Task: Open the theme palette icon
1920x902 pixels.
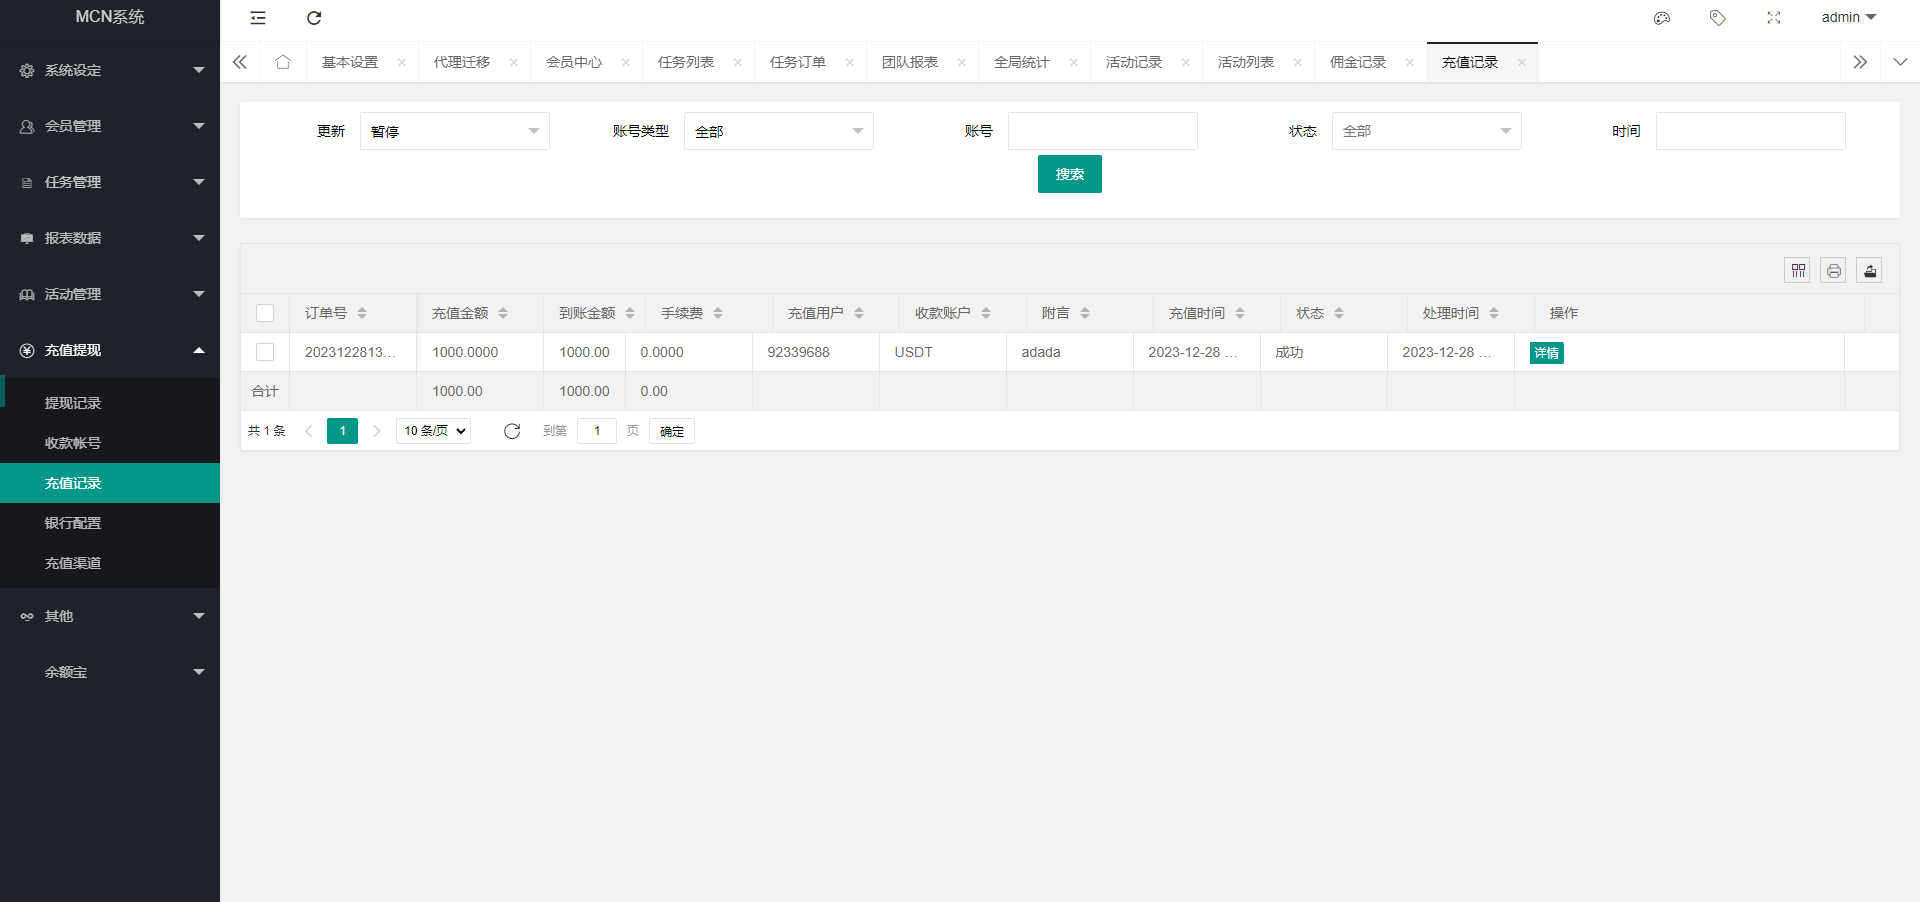Action: (1662, 18)
